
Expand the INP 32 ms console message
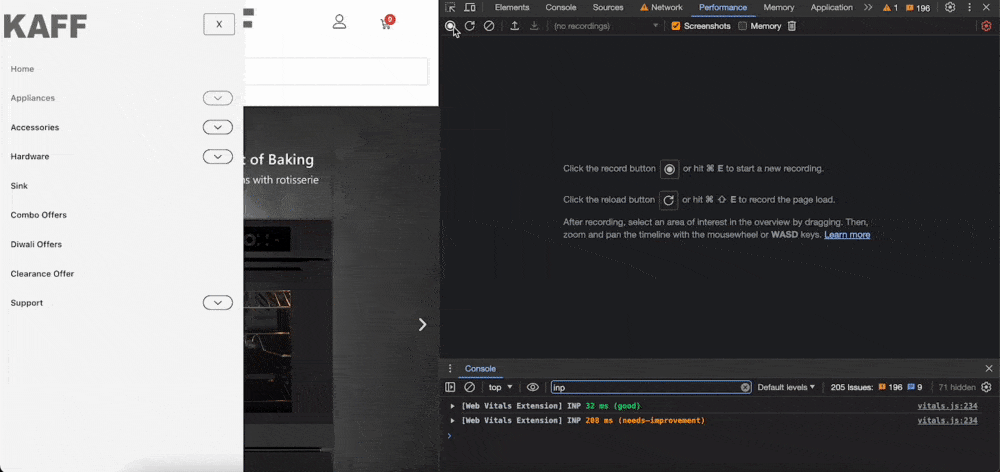(453, 406)
